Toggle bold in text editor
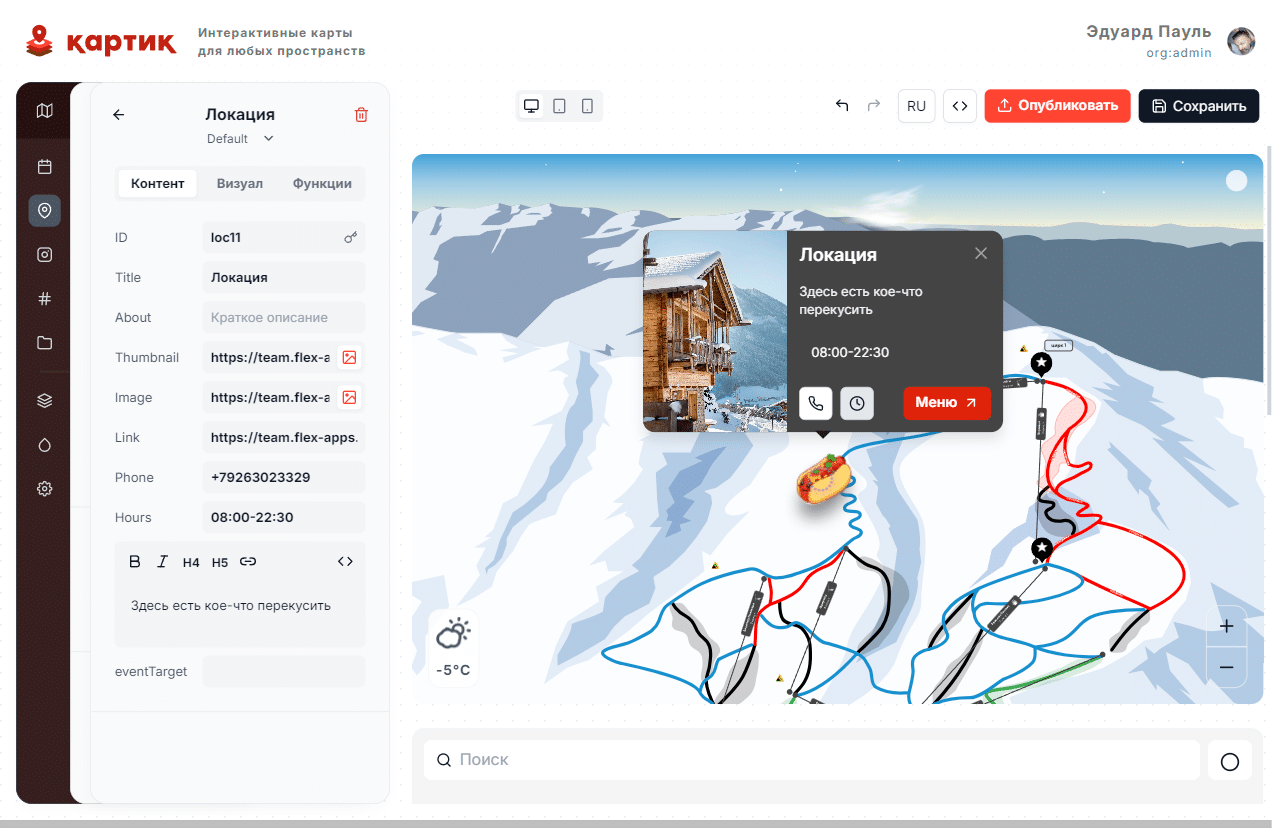This screenshot has height=828, width=1278. coord(135,562)
